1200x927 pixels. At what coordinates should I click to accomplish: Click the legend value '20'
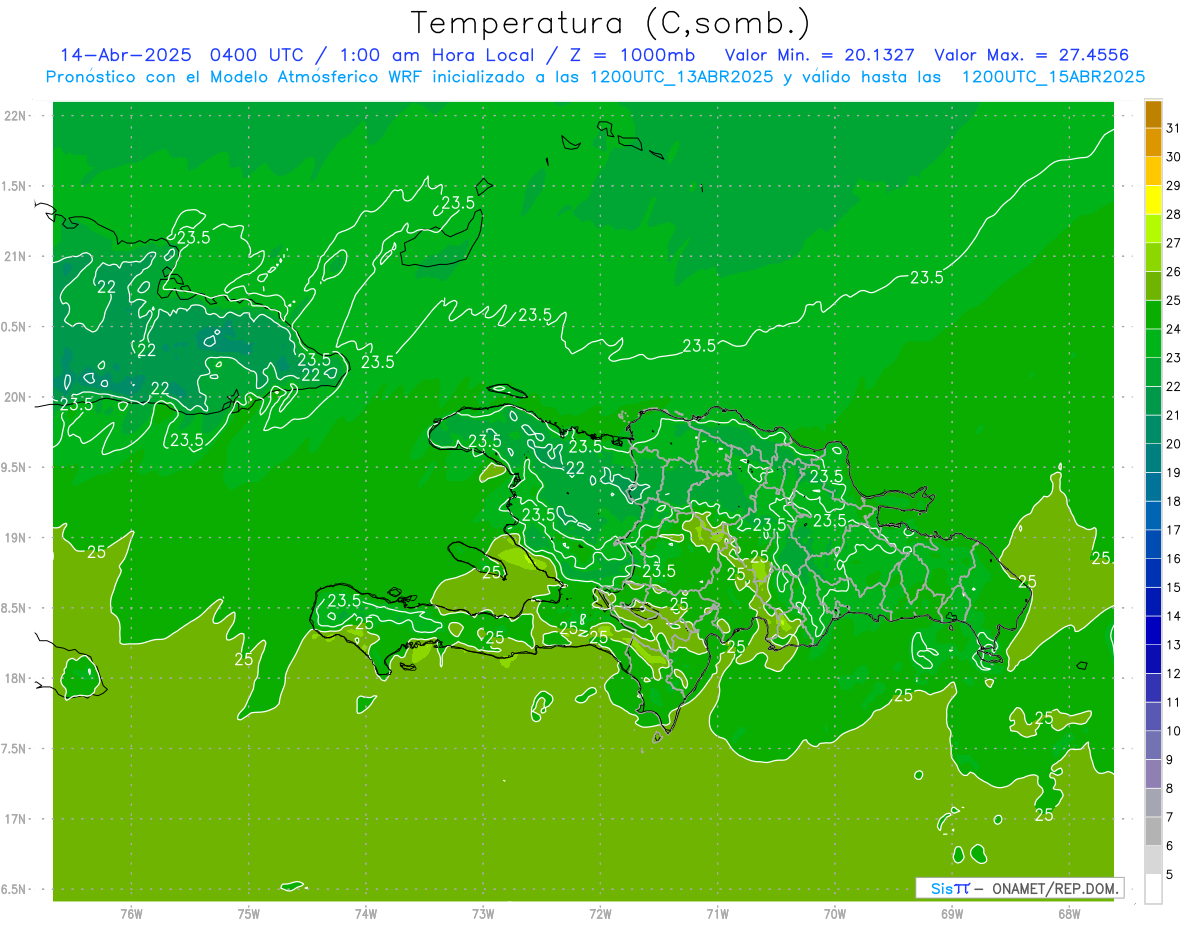pos(1173,444)
